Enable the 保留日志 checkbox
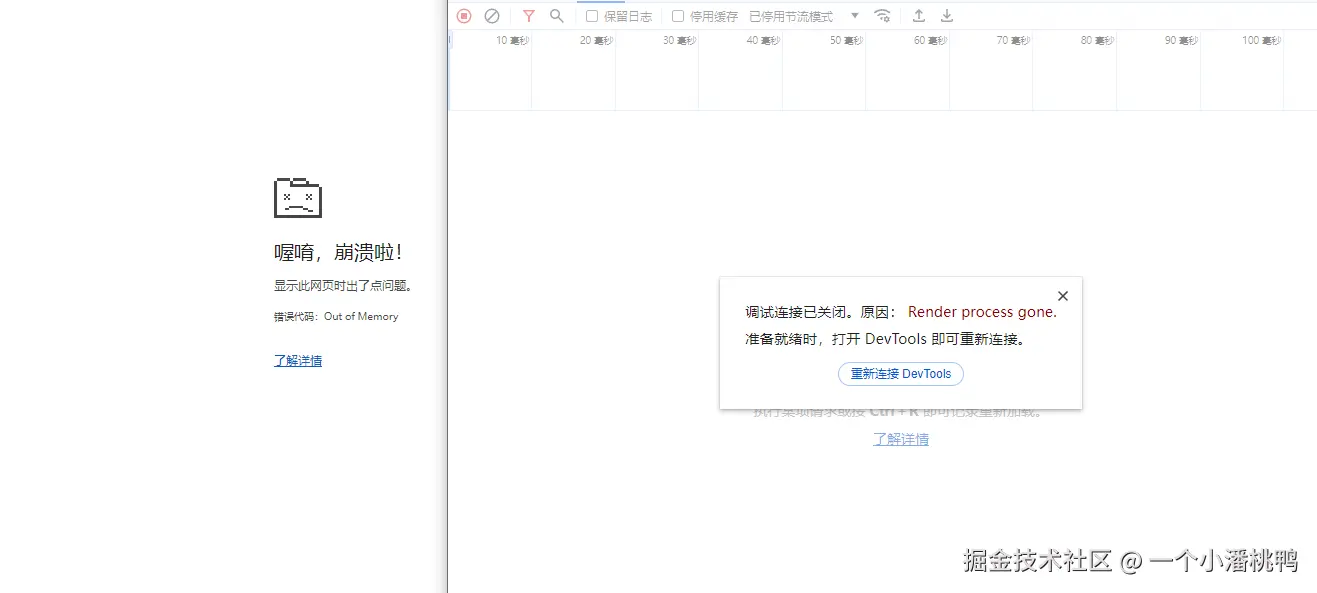 click(x=591, y=15)
